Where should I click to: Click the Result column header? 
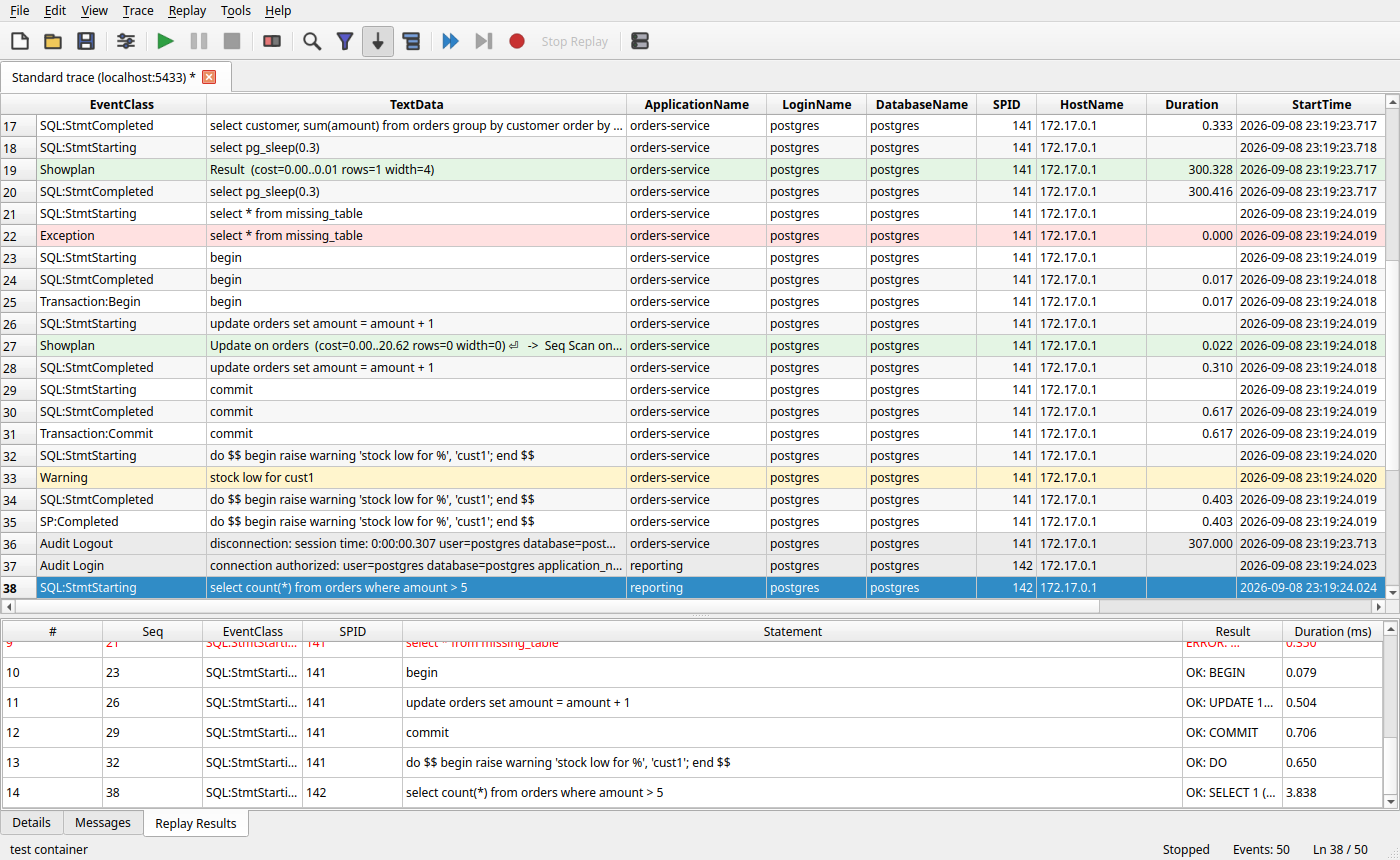[1232, 631]
